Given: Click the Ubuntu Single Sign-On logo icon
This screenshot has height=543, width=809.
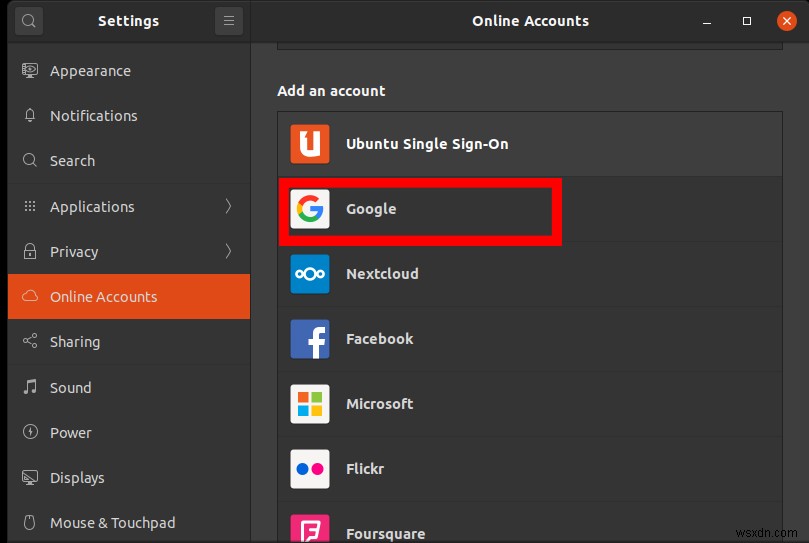Looking at the screenshot, I should tap(310, 144).
